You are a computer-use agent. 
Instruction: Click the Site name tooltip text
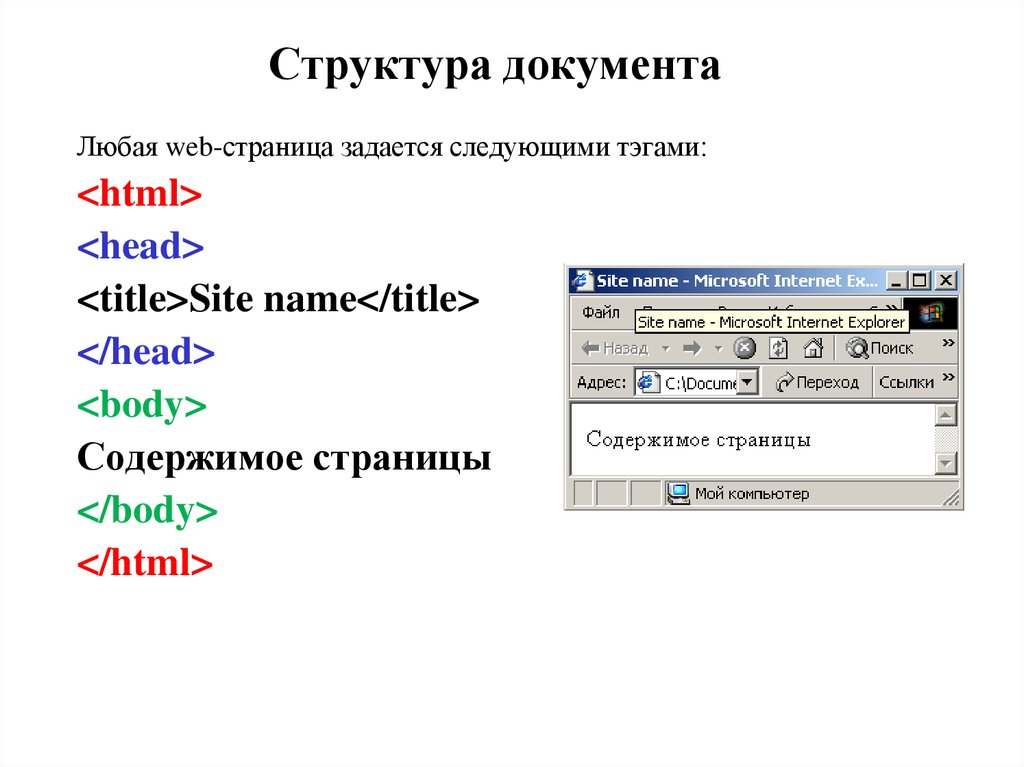pos(771,322)
